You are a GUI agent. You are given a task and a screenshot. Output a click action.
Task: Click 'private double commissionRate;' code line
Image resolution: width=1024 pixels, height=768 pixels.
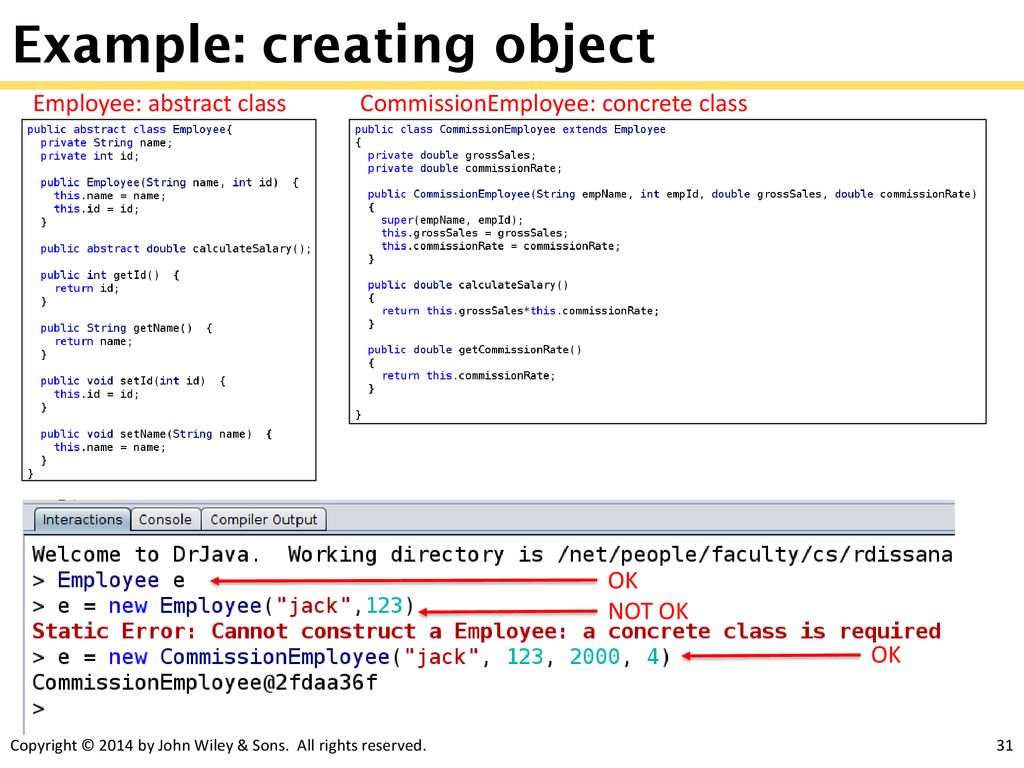pos(464,168)
